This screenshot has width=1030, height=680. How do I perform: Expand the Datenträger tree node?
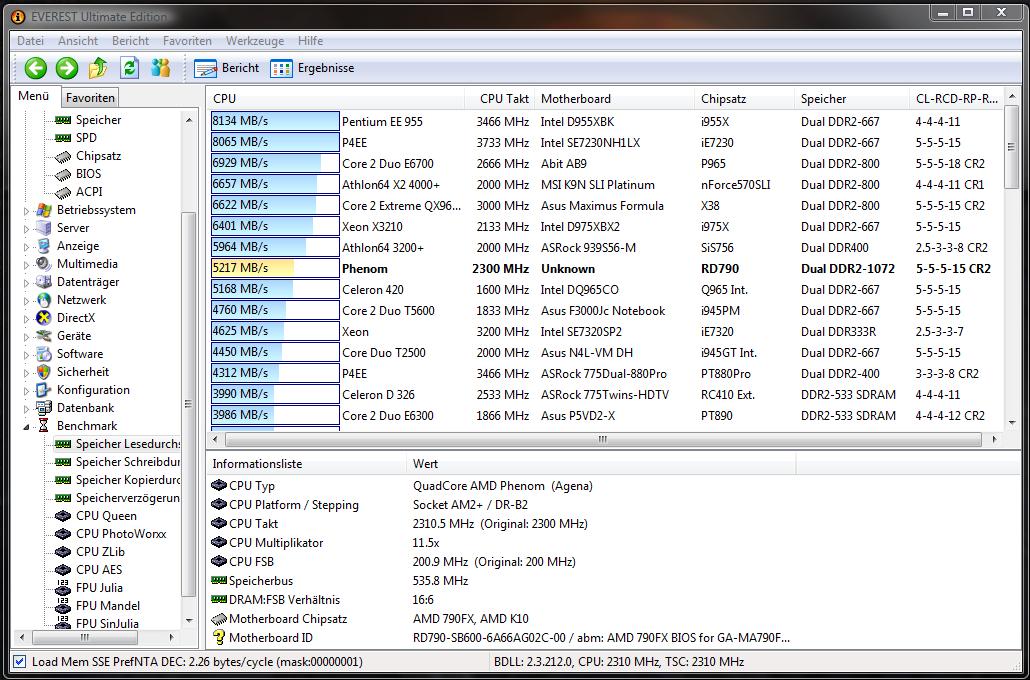[x=27, y=283]
